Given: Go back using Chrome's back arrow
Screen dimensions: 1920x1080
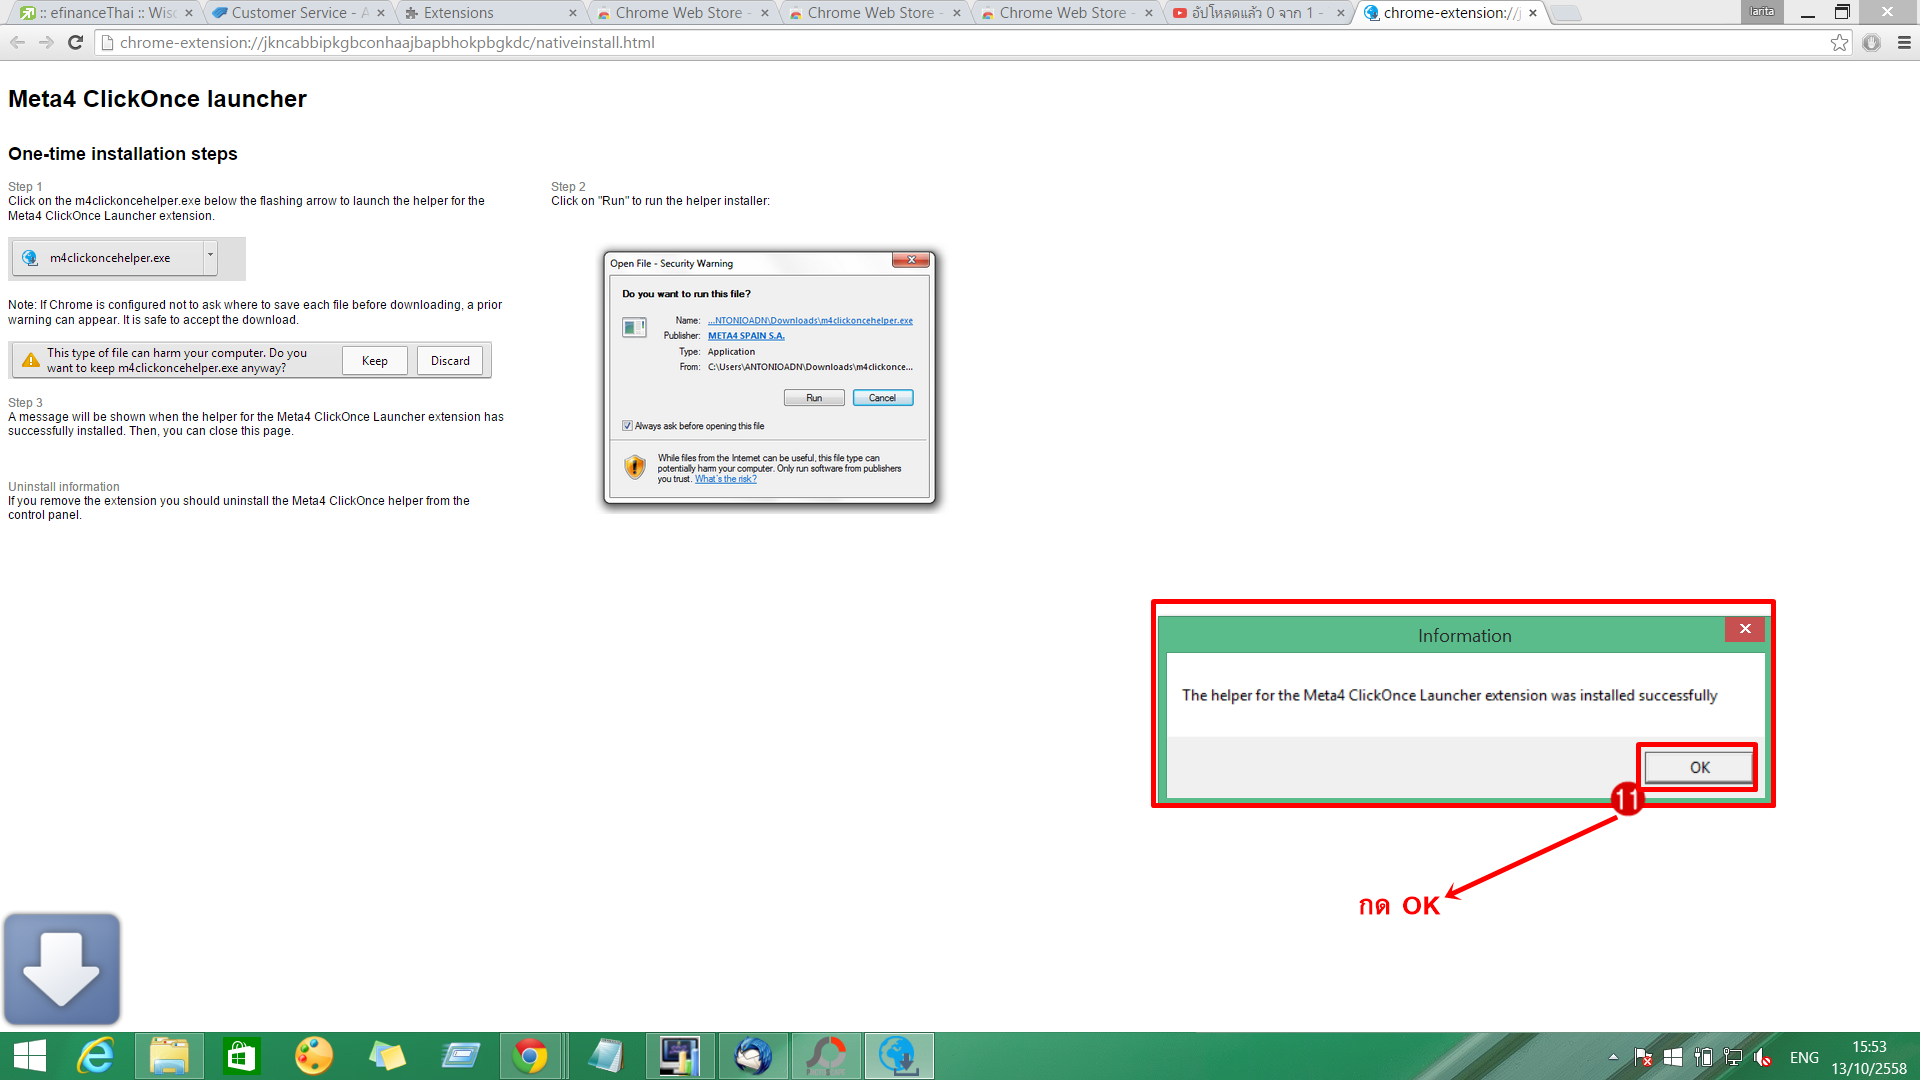Looking at the screenshot, I should (17, 42).
